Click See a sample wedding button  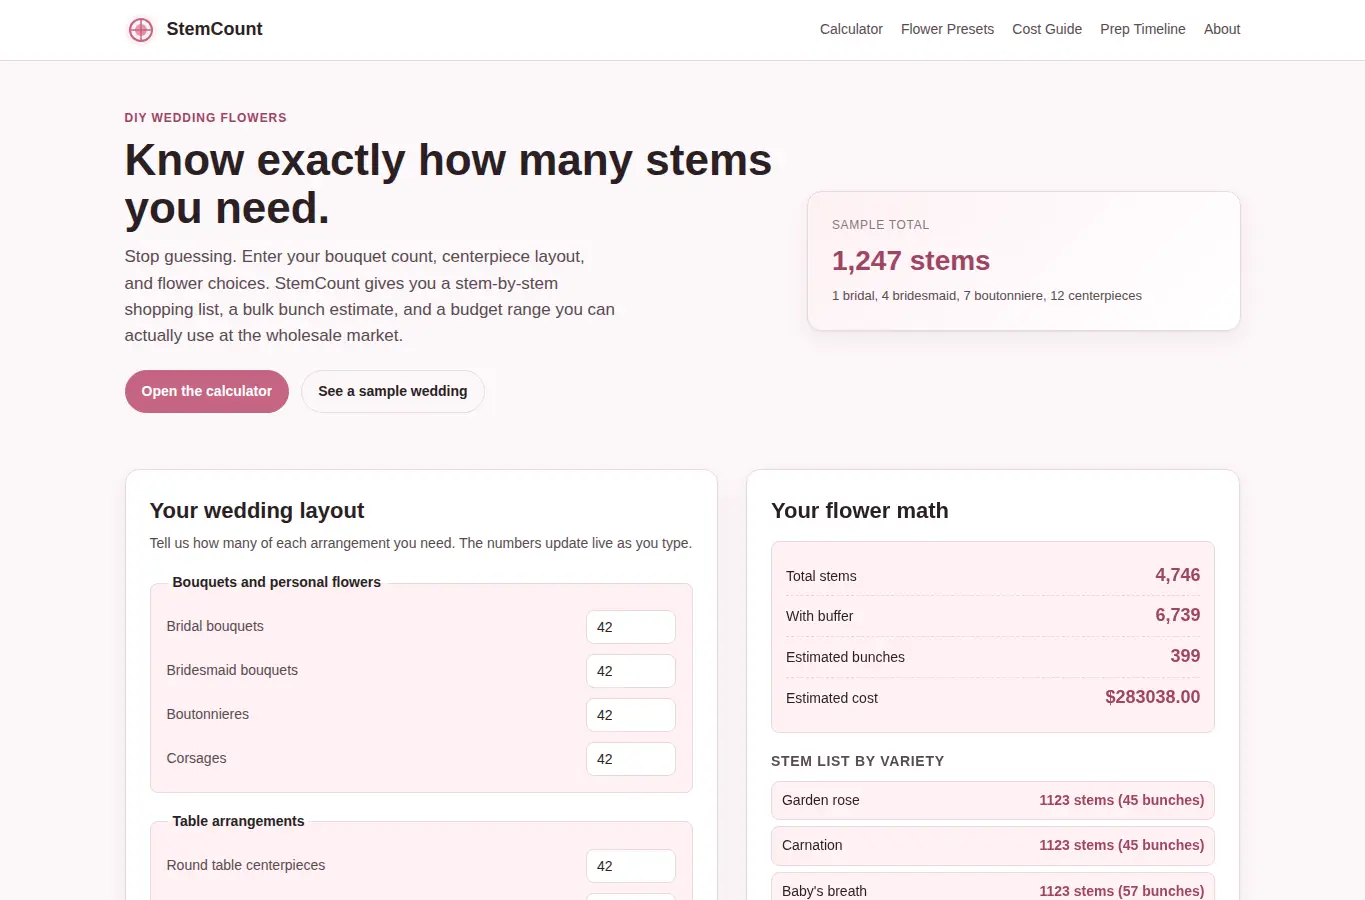tap(393, 391)
